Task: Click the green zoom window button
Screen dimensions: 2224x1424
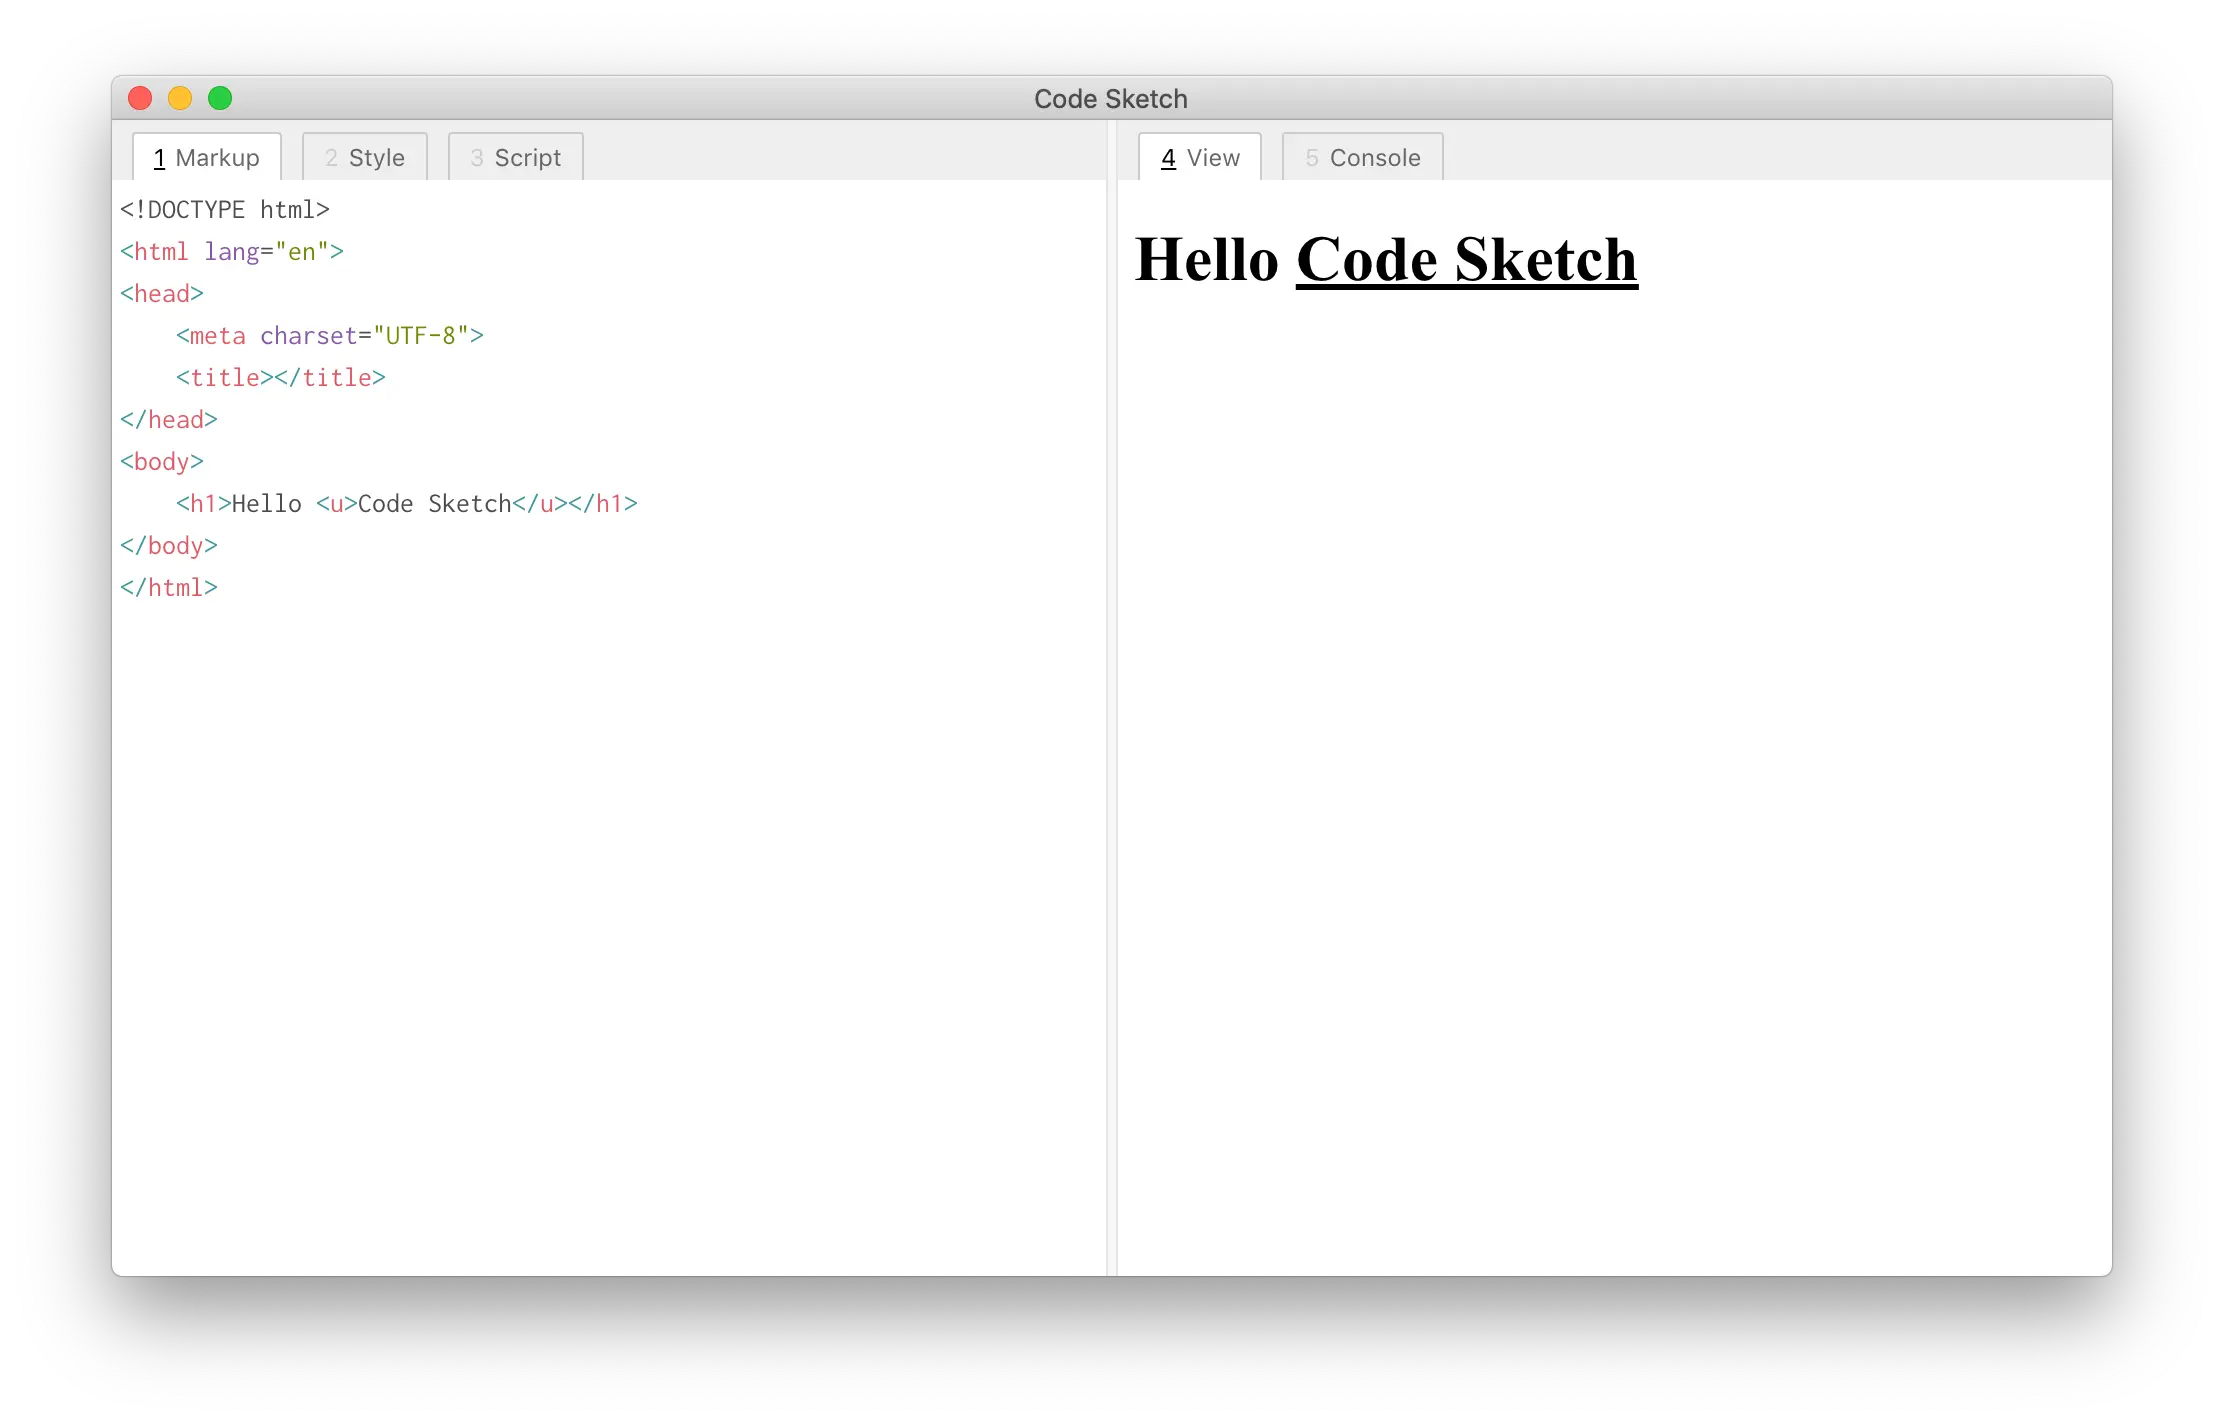Action: 220,98
